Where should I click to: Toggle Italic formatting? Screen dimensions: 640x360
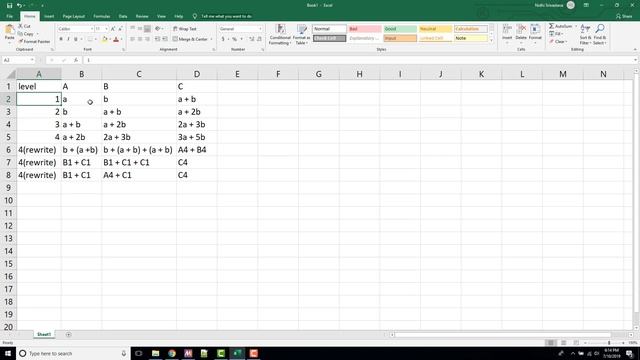(x=68, y=39)
